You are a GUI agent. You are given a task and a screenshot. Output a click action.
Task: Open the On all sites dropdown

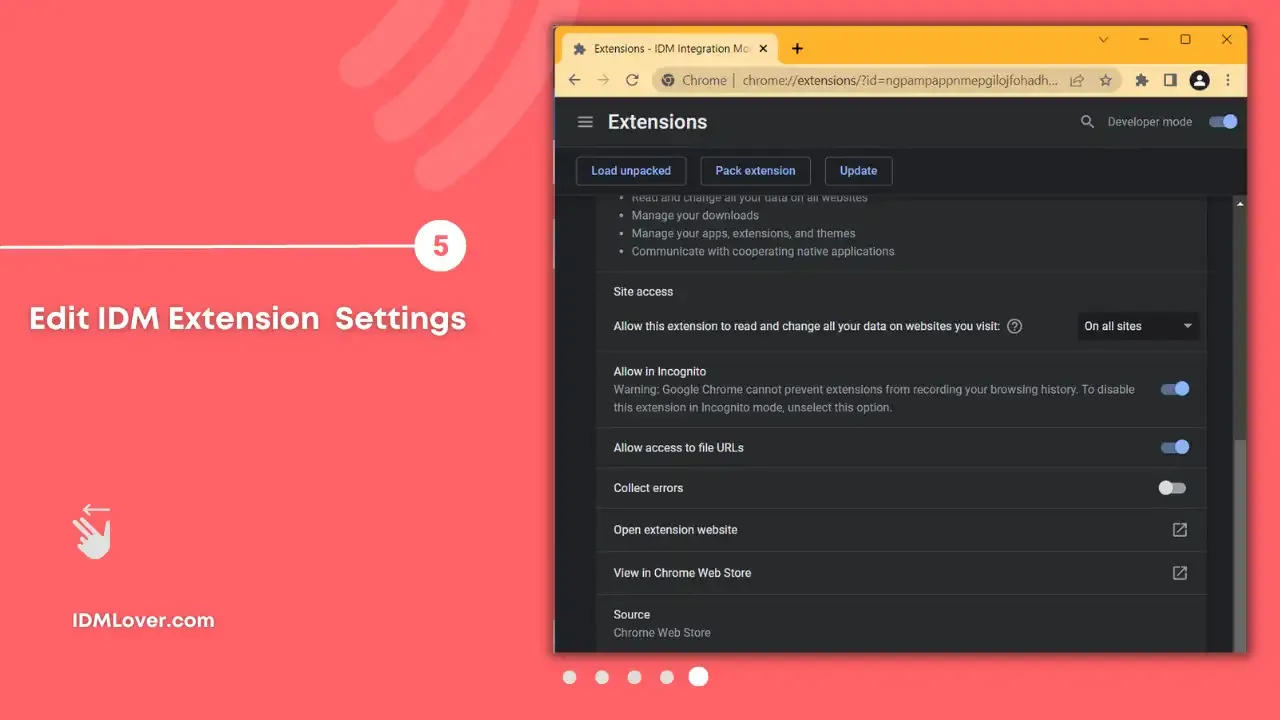point(1137,325)
